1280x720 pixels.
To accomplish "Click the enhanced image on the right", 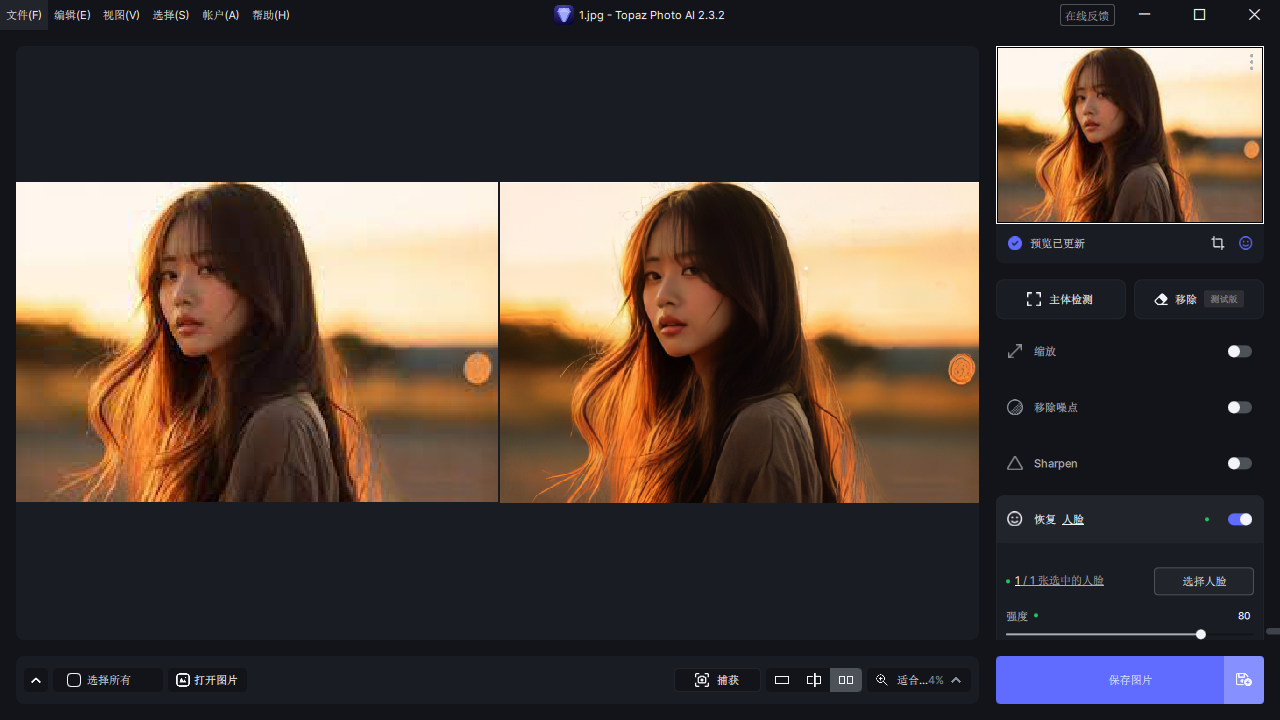I will click(739, 342).
